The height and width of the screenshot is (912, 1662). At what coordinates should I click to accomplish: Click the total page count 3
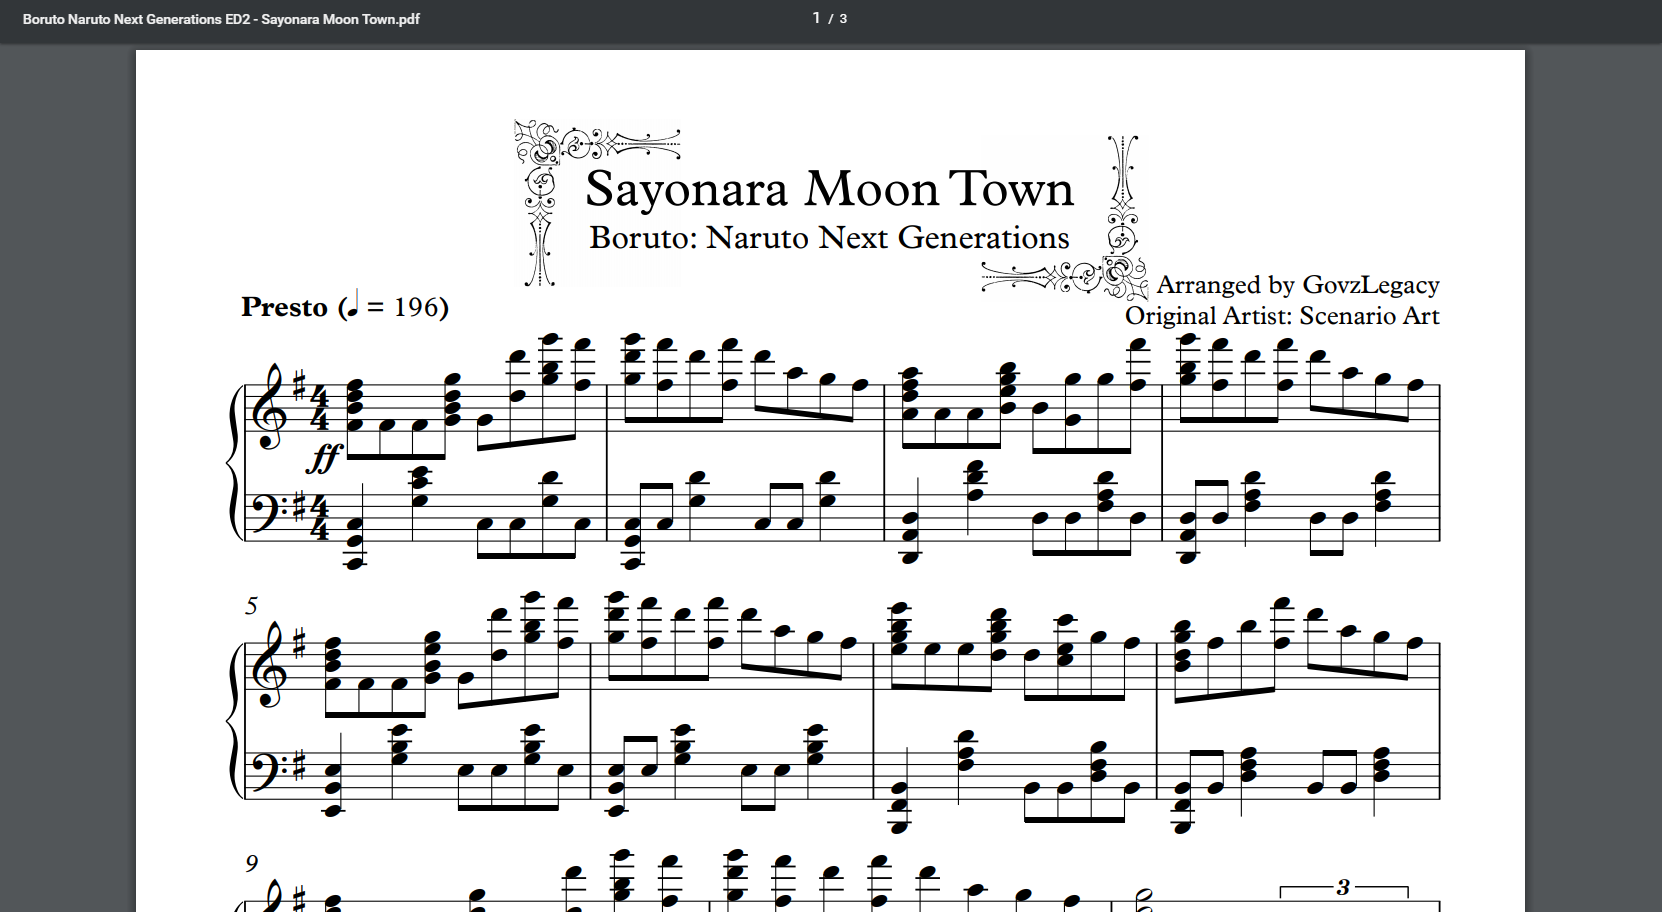[x=843, y=19]
